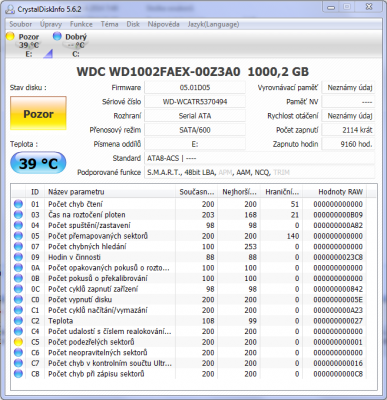This screenshot has height=400, width=387.
Task: Click RAW value 000000000016
Action: 338,363
